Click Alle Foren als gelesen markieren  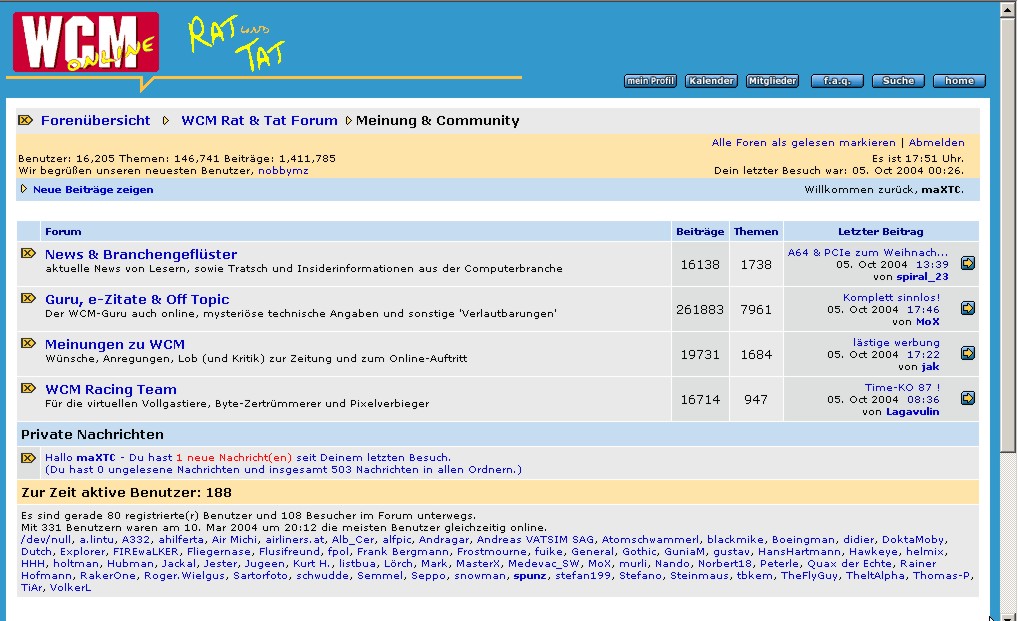point(803,143)
